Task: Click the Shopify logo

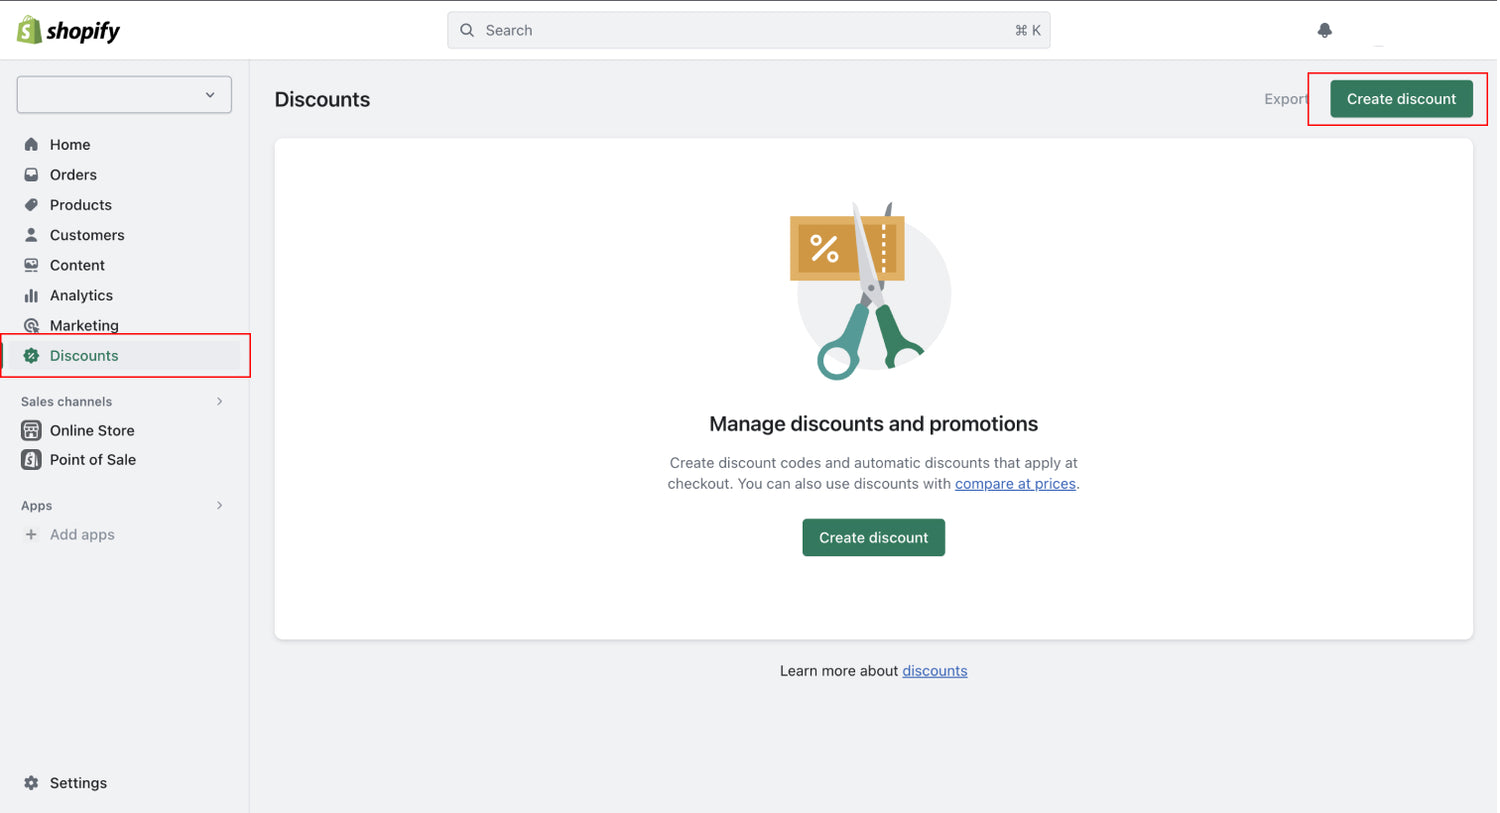Action: [68, 31]
